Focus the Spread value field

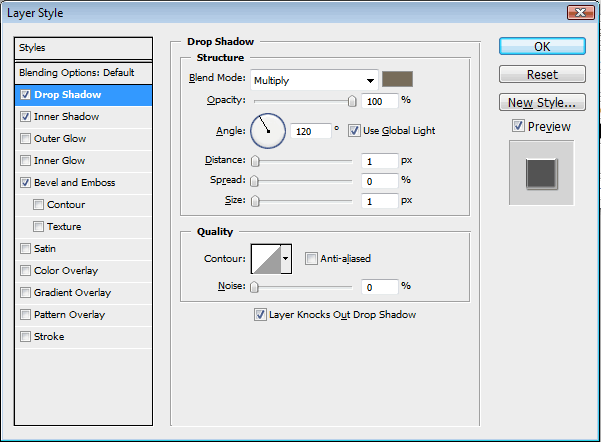coord(379,181)
